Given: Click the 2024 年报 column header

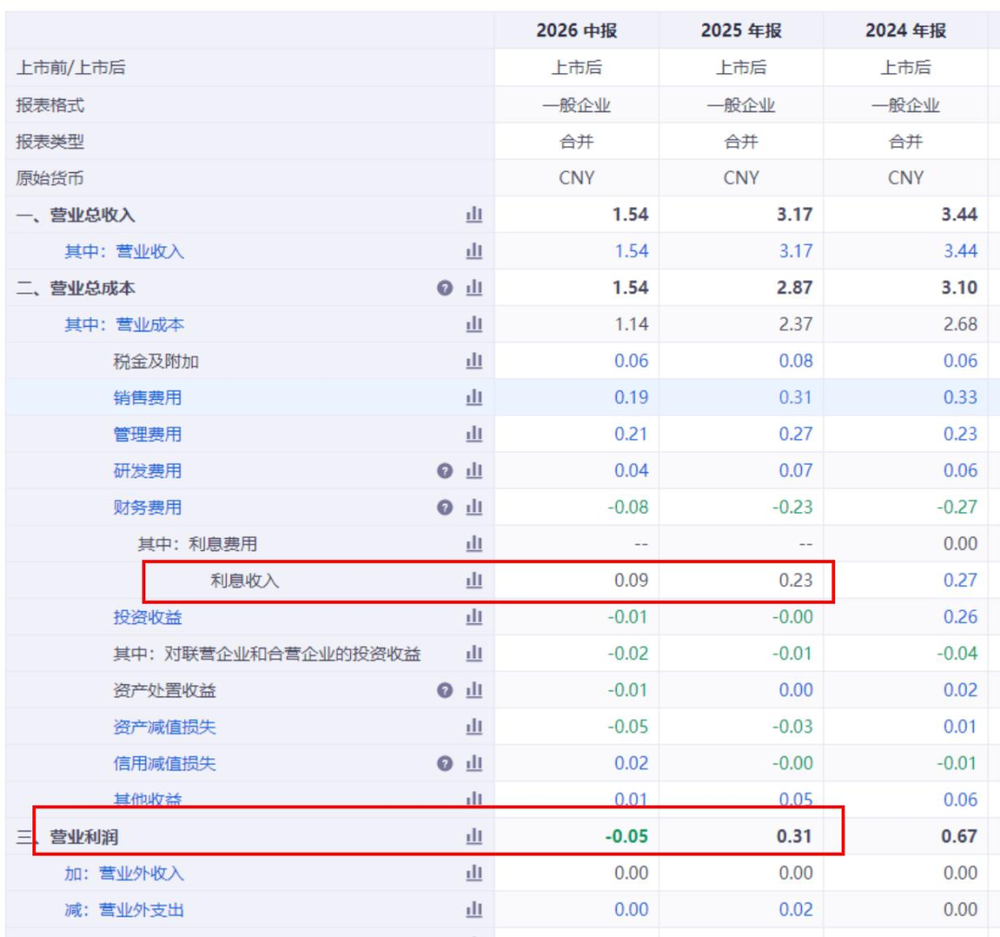Looking at the screenshot, I should coord(906,30).
